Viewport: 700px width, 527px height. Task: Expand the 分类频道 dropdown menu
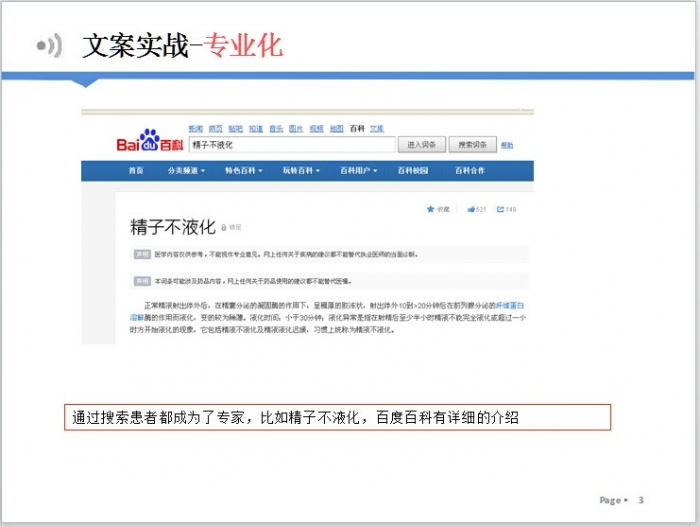186,171
